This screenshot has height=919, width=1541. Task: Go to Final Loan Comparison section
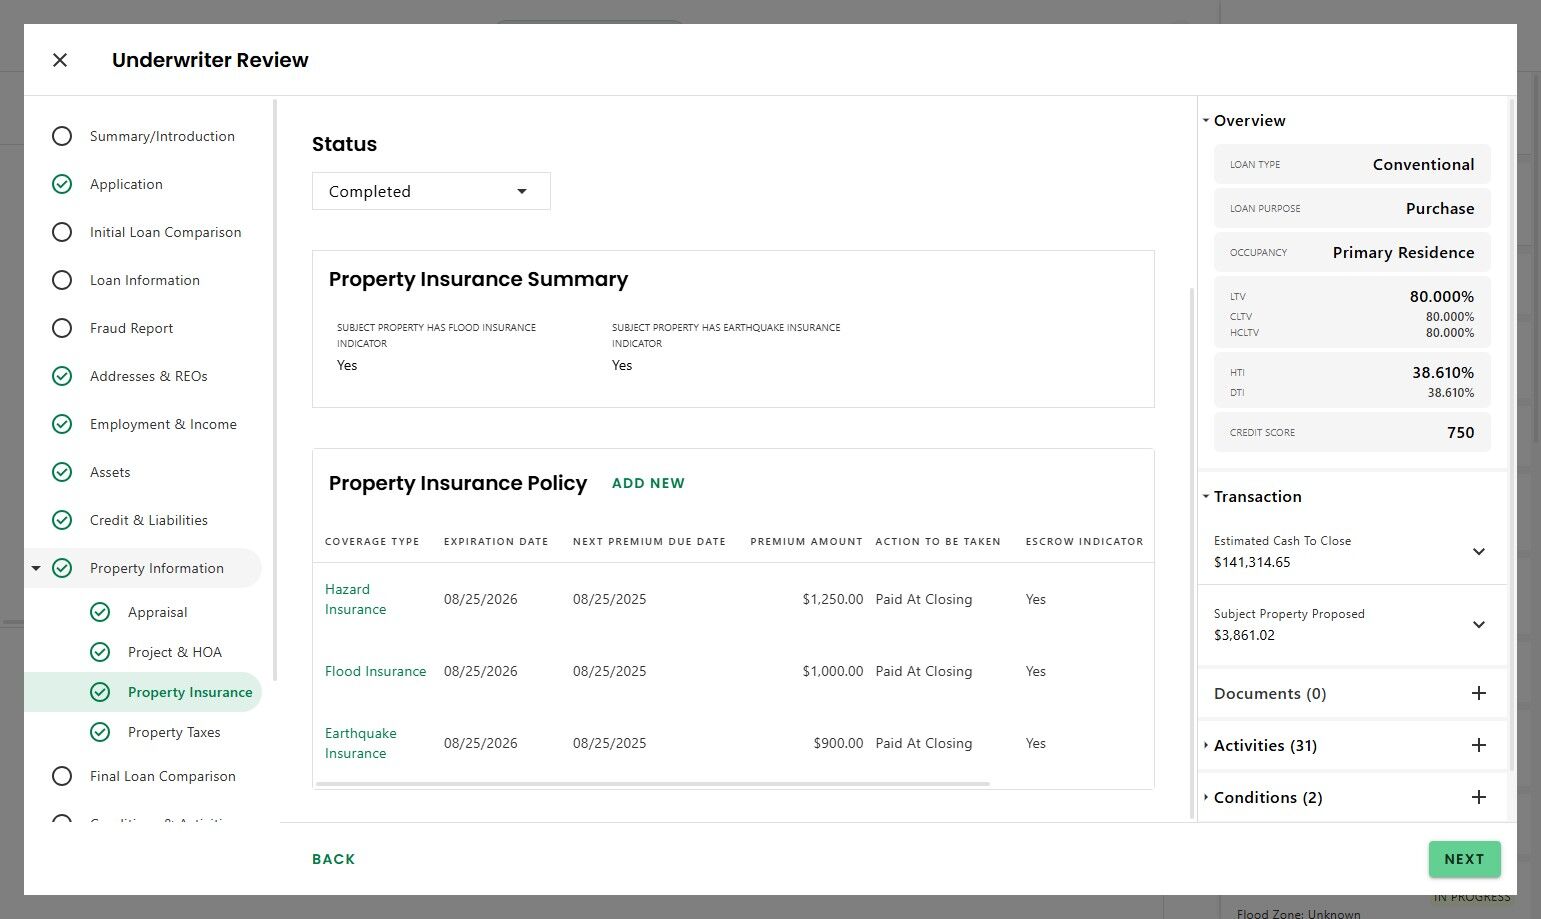point(162,776)
